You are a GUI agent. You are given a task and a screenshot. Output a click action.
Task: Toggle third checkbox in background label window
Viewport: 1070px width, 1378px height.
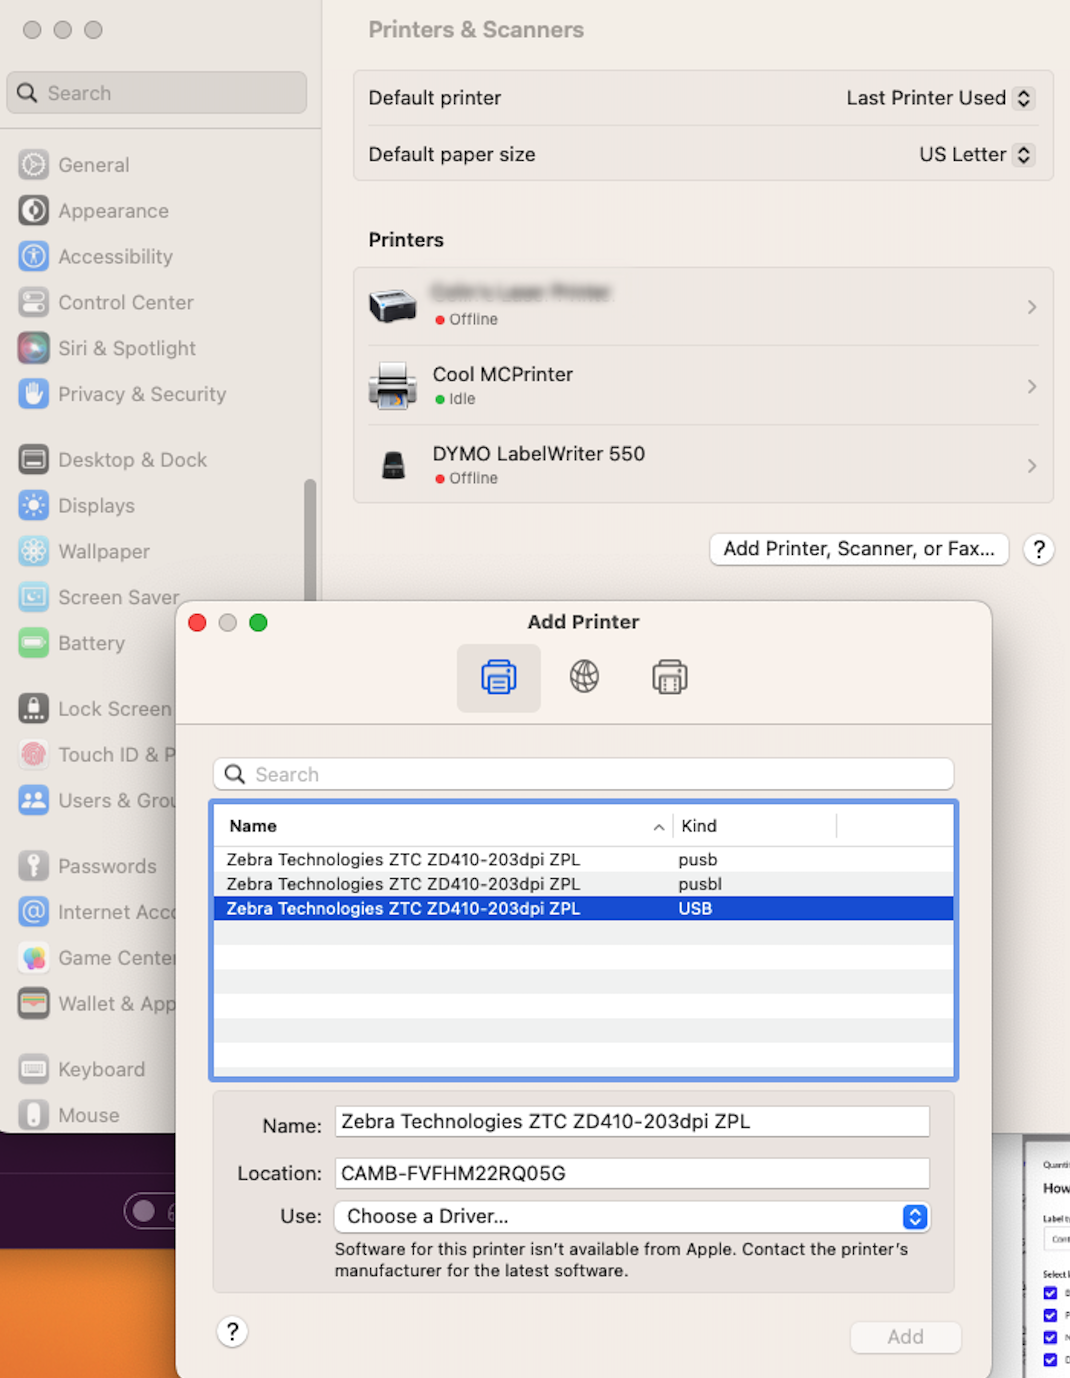1050,1337
